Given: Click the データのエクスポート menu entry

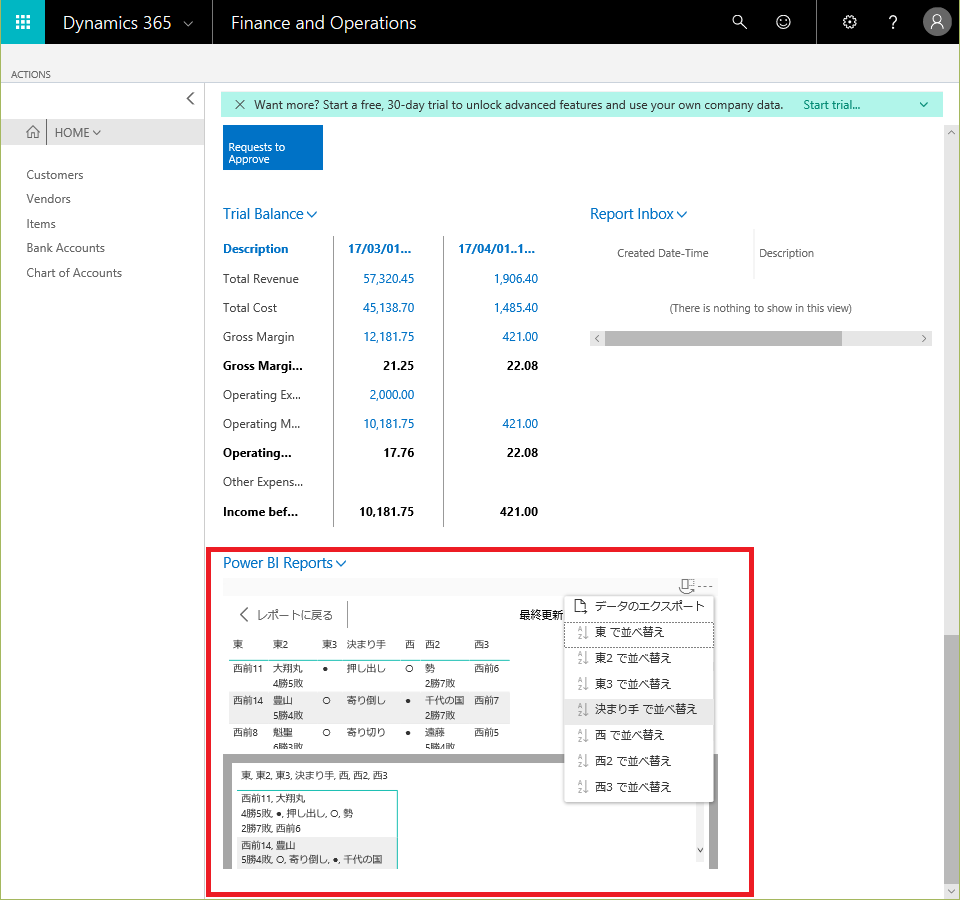Looking at the screenshot, I should pos(639,606).
